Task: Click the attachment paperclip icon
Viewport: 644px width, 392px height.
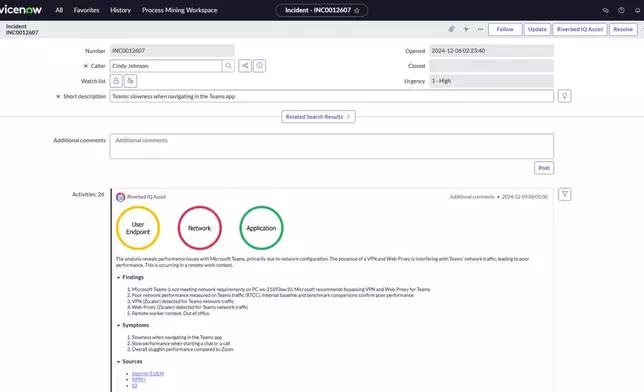Action: point(451,29)
